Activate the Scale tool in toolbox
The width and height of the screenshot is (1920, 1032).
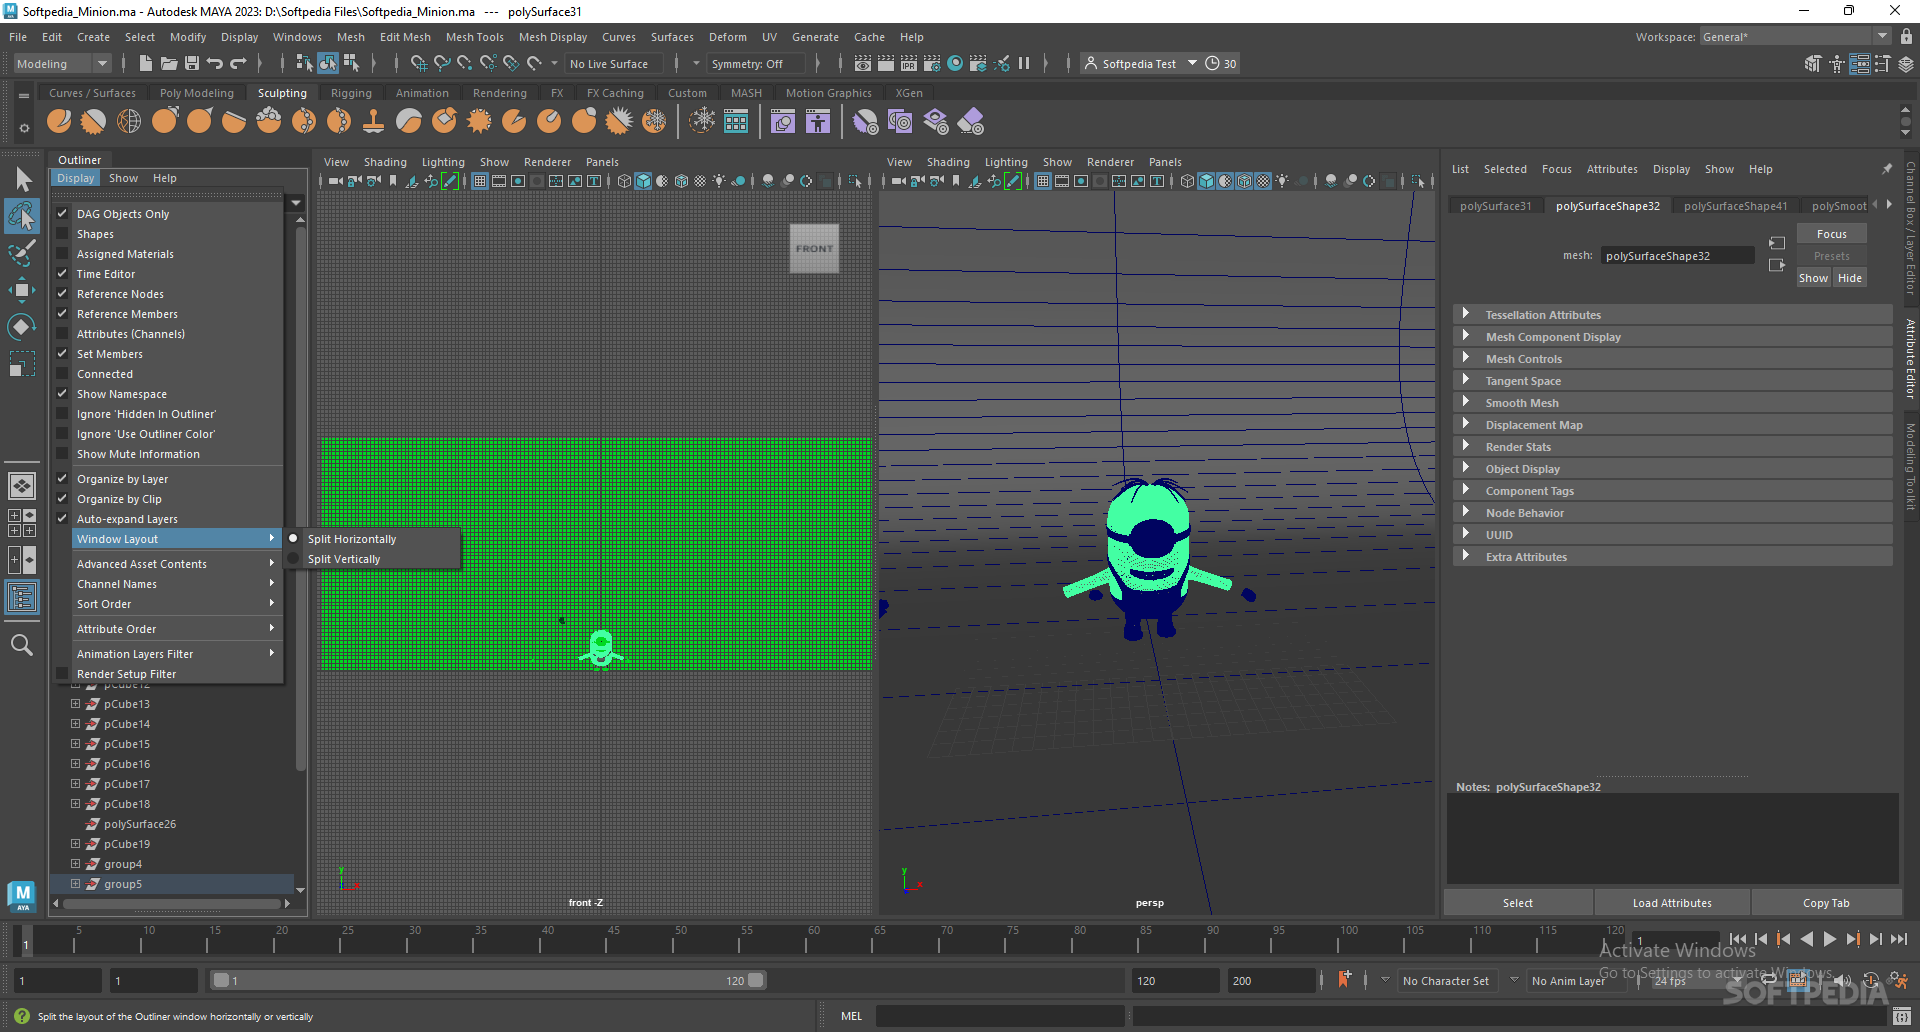coord(22,363)
